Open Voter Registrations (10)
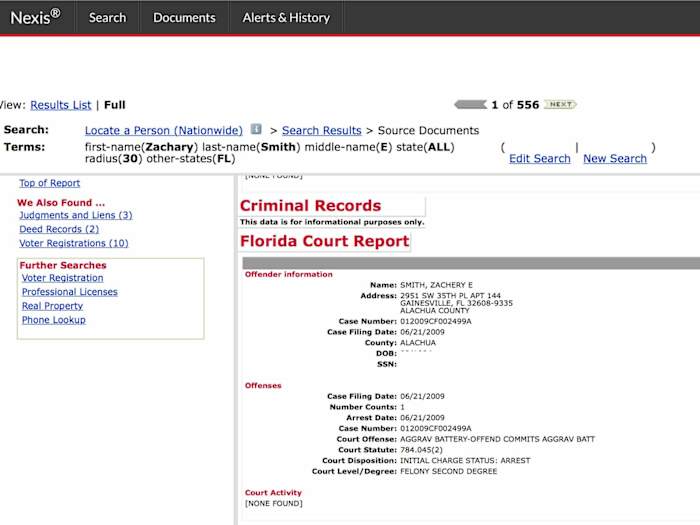 pos(74,243)
